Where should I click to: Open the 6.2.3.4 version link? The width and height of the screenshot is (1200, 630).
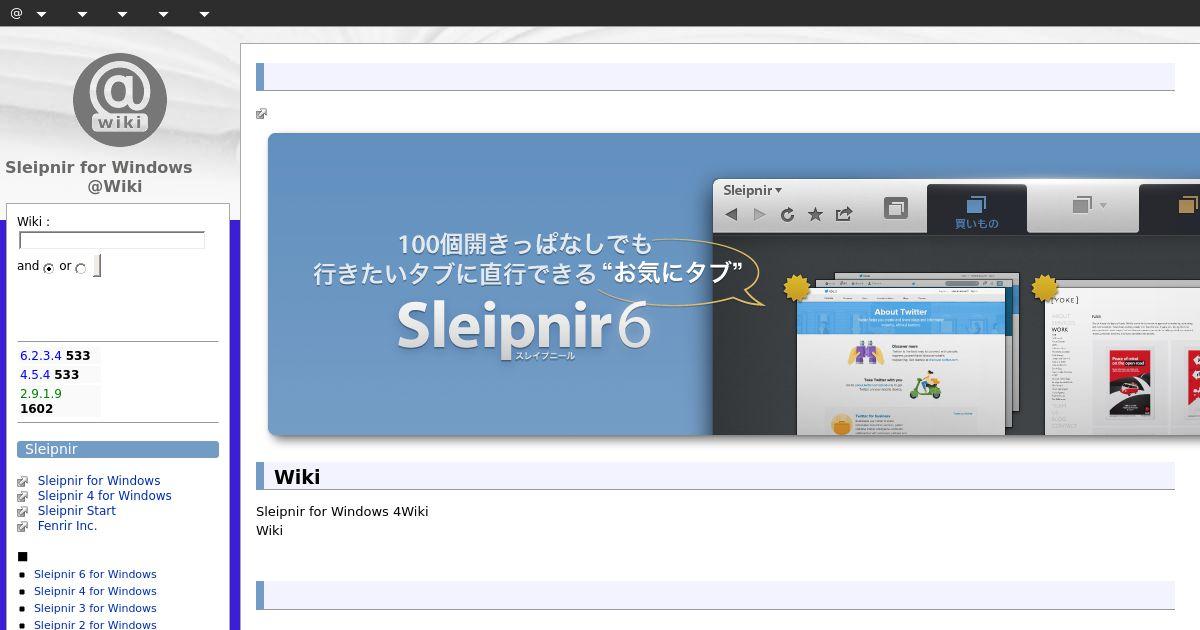(x=41, y=355)
